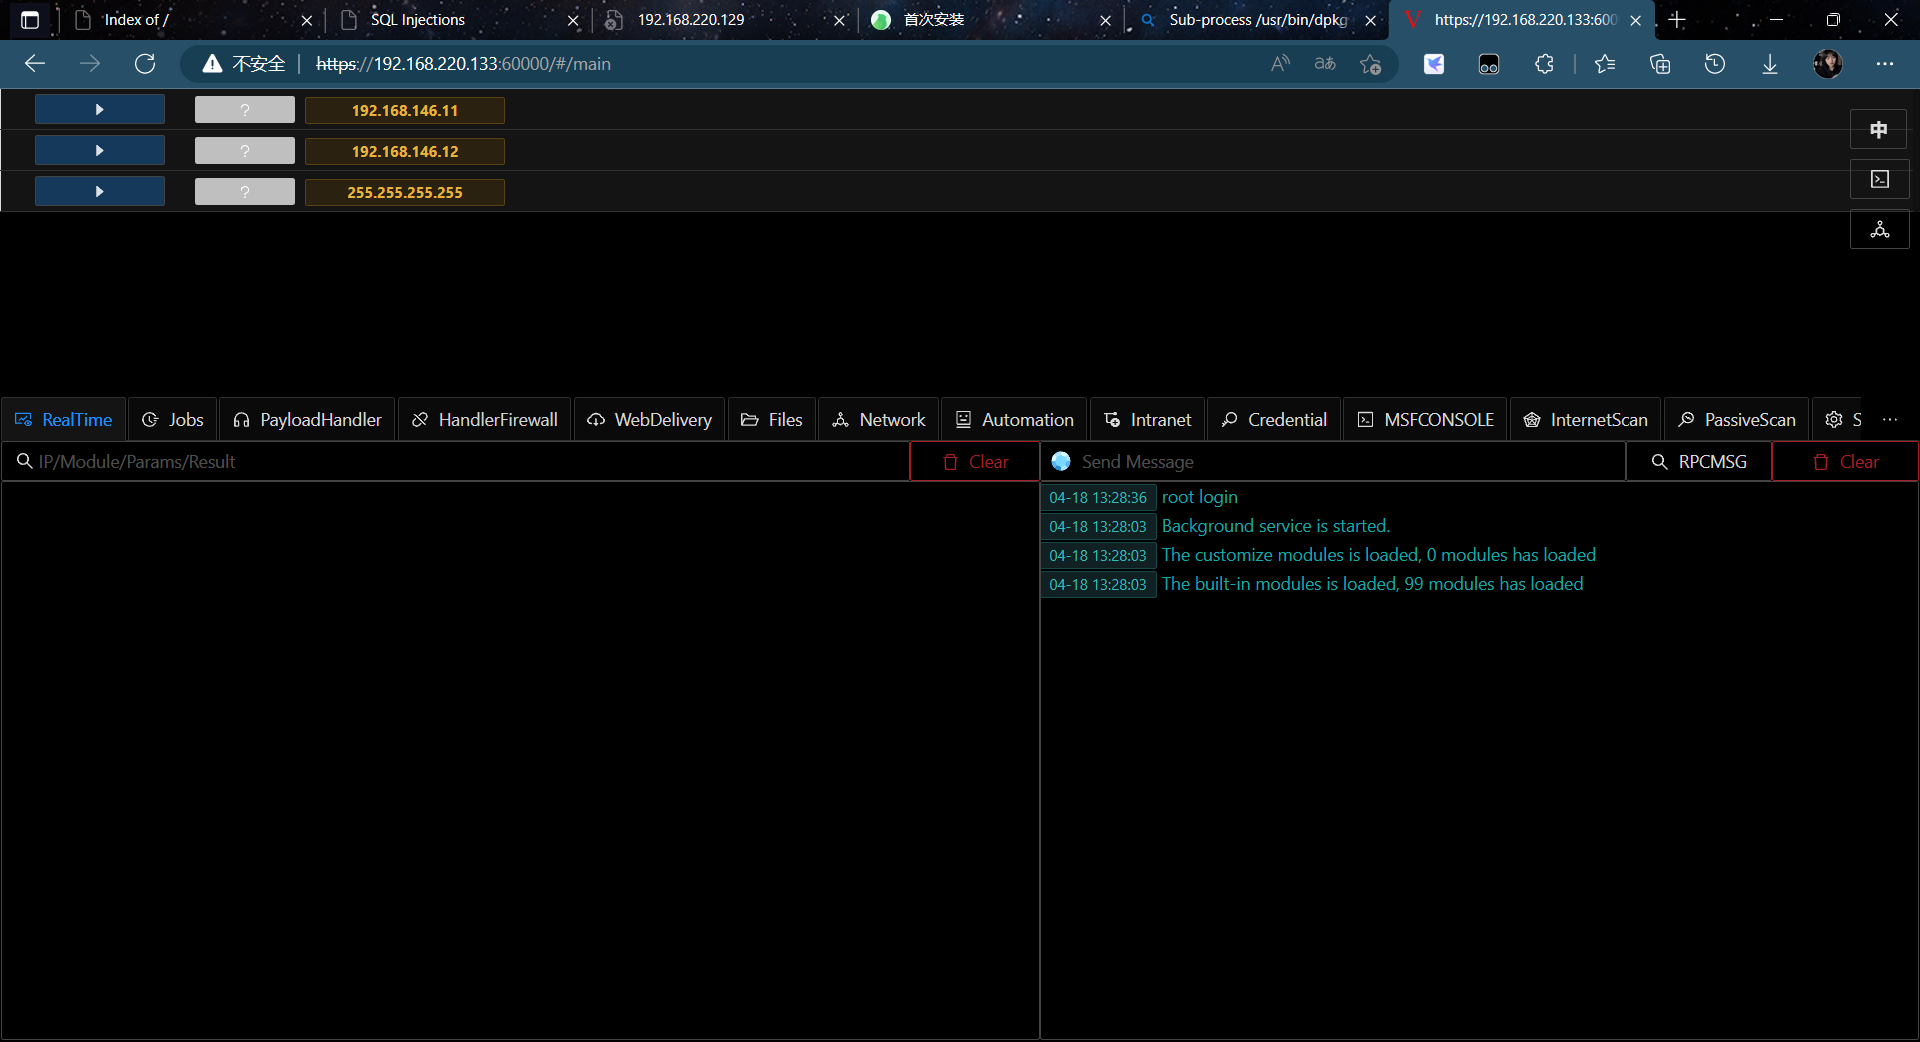The height and width of the screenshot is (1042, 1920).
Task: Expand the row for host 192.168.146.11
Action: 99,109
